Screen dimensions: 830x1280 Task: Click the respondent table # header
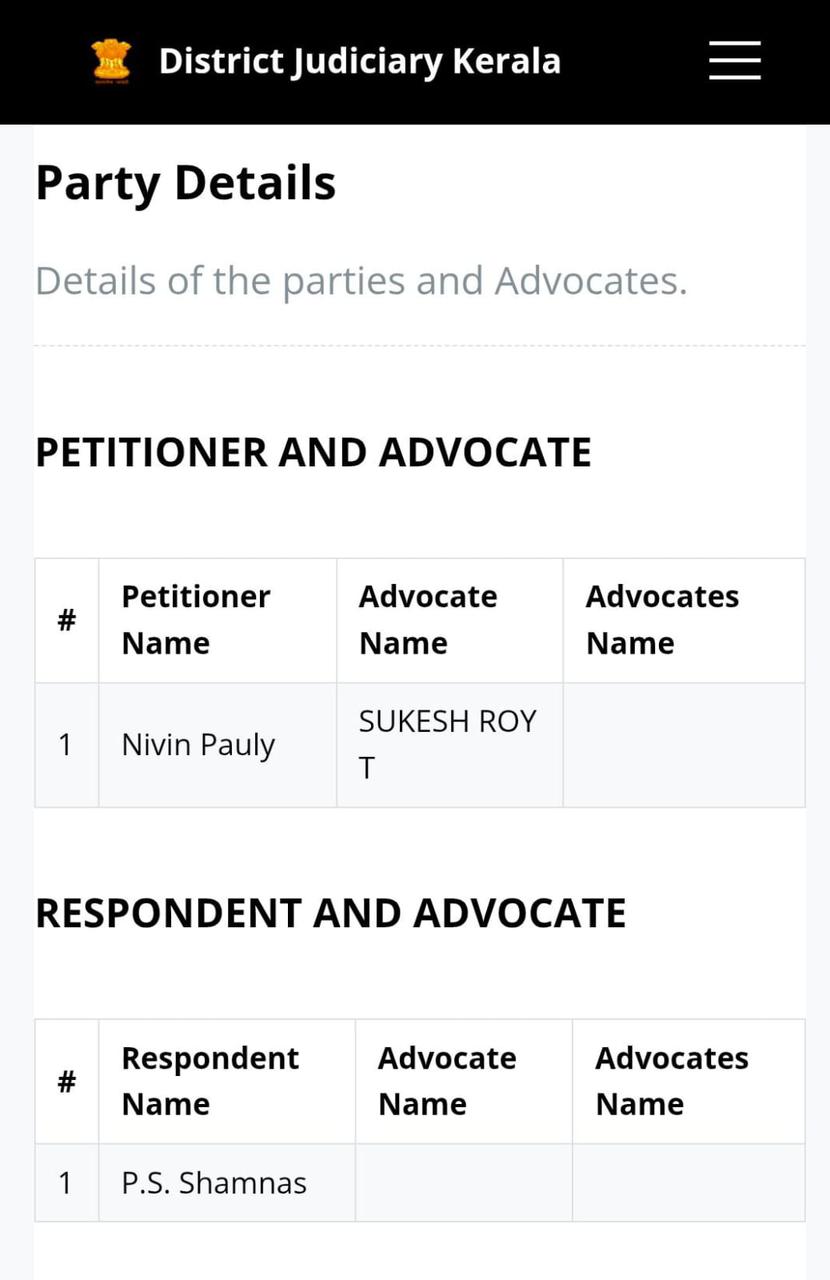coord(67,1081)
